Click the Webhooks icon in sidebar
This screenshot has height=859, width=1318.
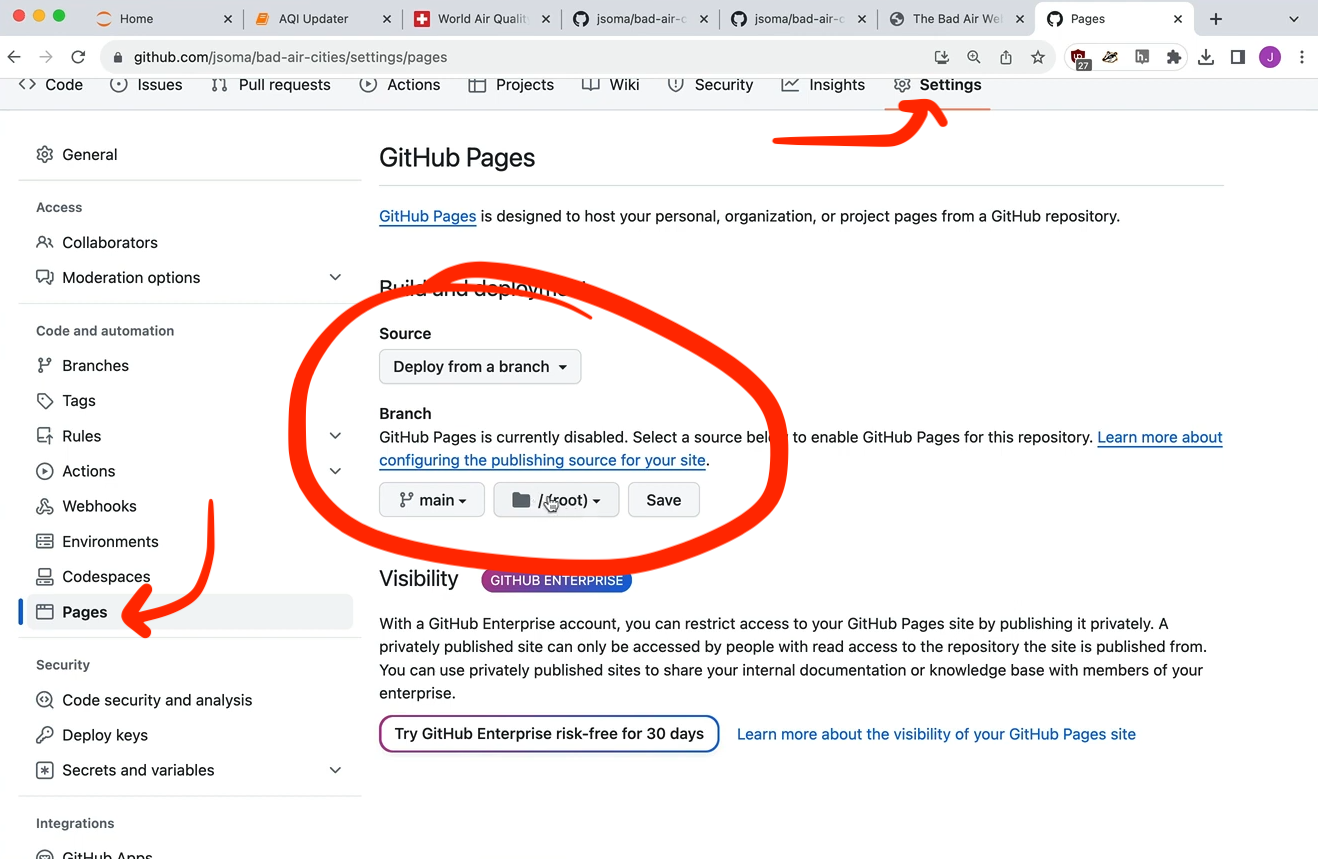(45, 506)
